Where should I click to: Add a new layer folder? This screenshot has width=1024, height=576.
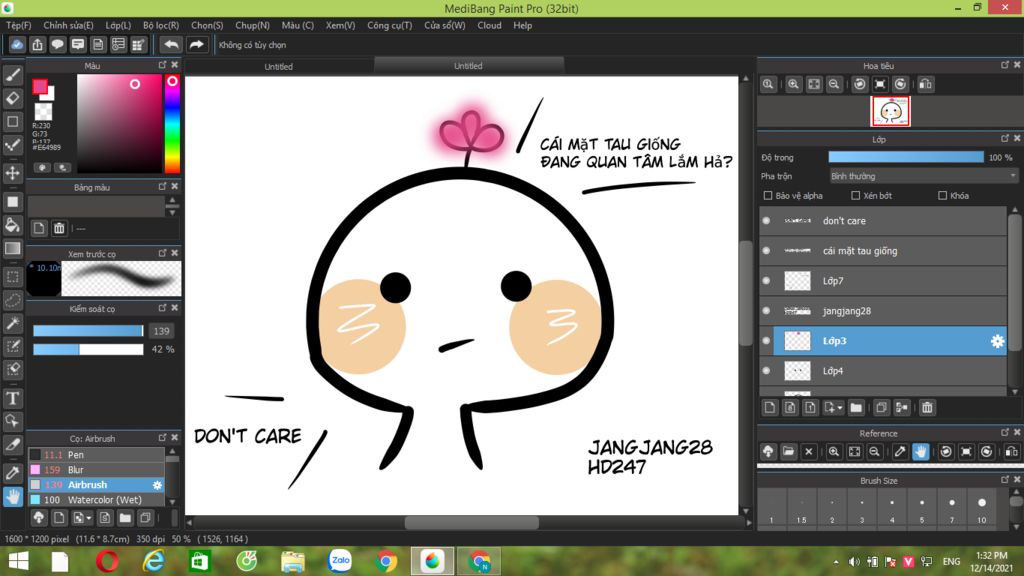click(x=856, y=408)
